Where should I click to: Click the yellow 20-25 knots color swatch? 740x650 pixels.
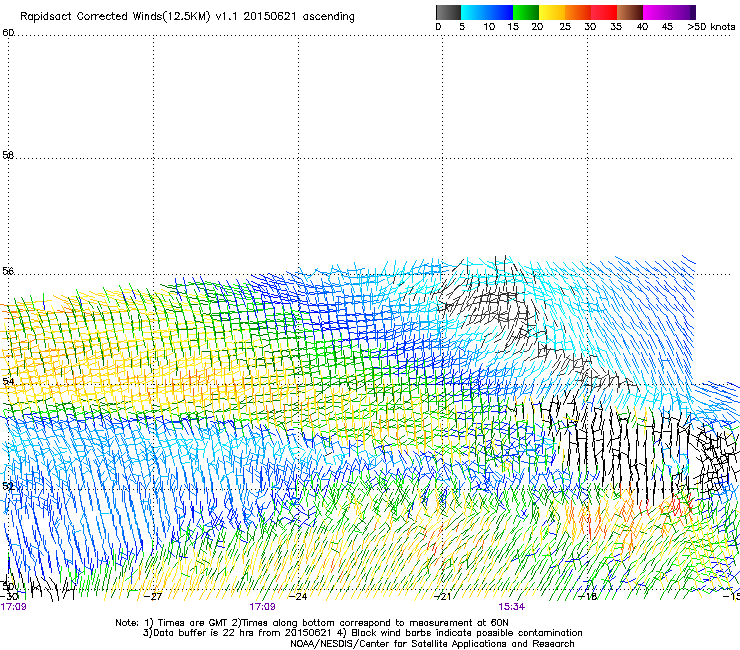[552, 12]
